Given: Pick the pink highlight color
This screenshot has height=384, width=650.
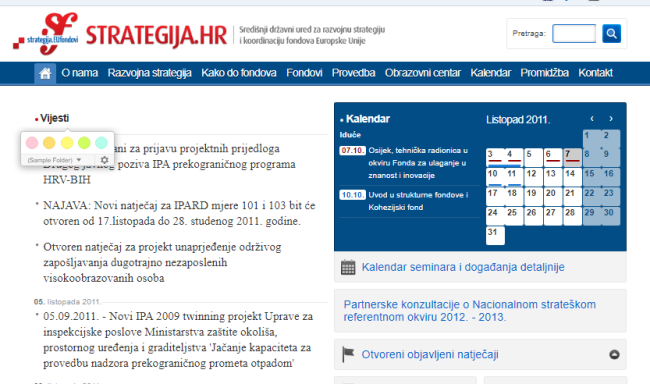Looking at the screenshot, I should coord(32,143).
